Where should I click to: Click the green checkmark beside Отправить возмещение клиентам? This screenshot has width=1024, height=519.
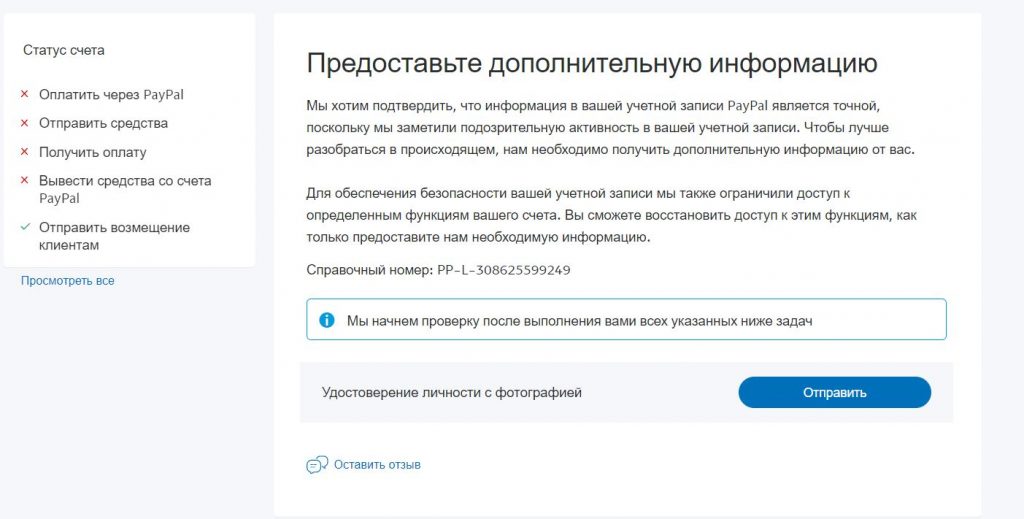[25, 227]
